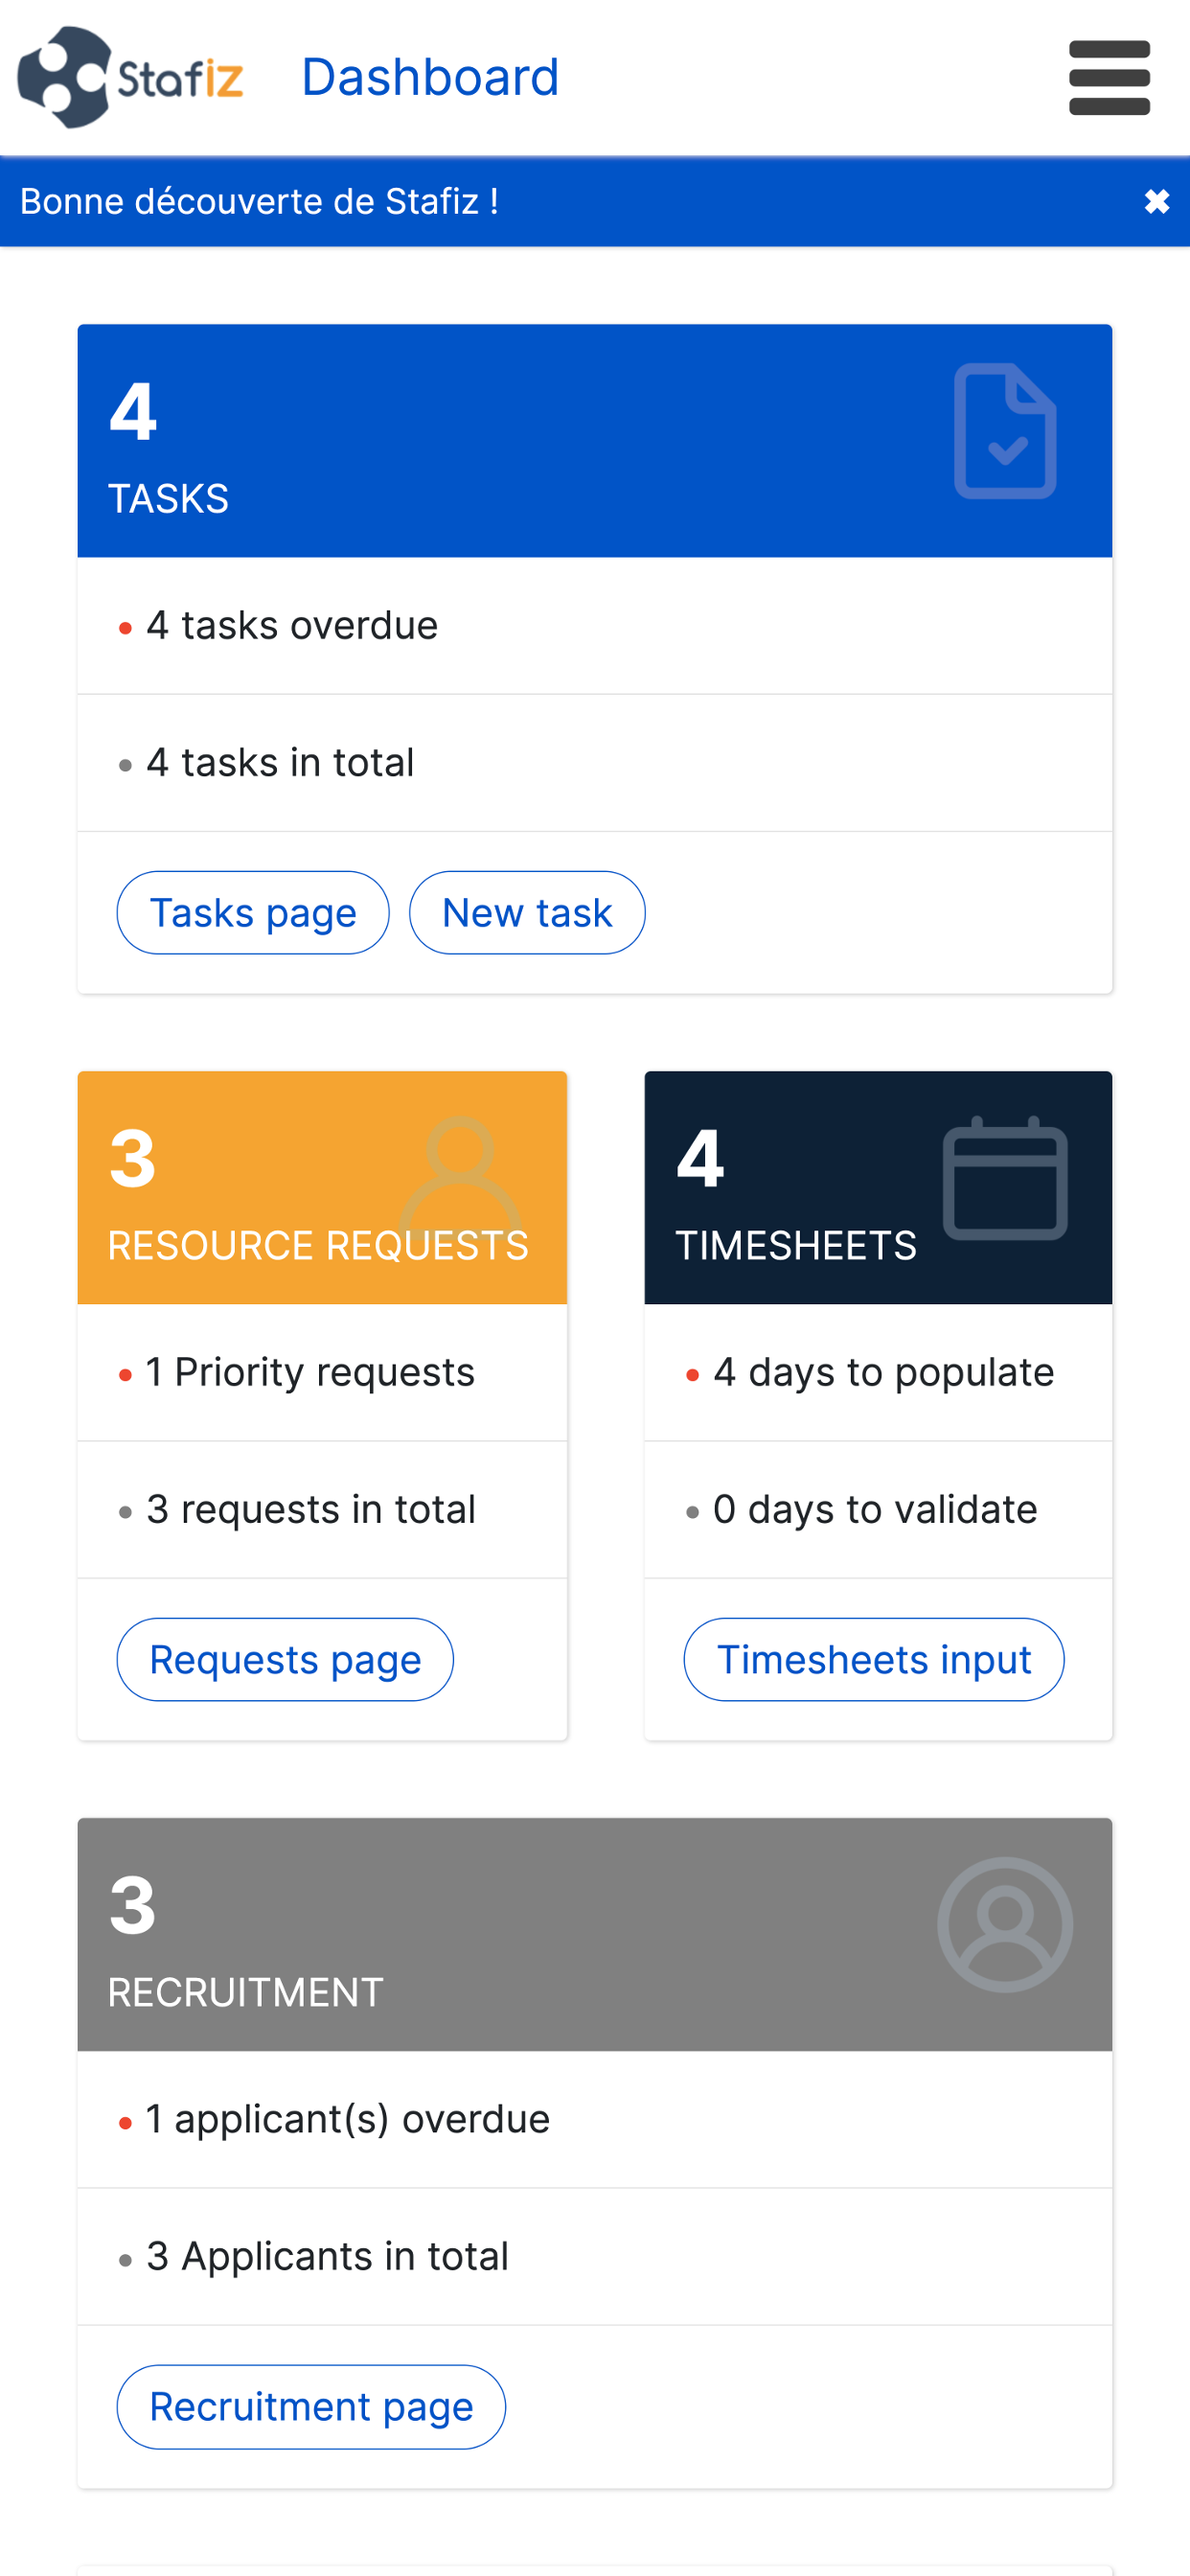Open the hamburger navigation menu
Image resolution: width=1190 pixels, height=2576 pixels.
coord(1109,78)
